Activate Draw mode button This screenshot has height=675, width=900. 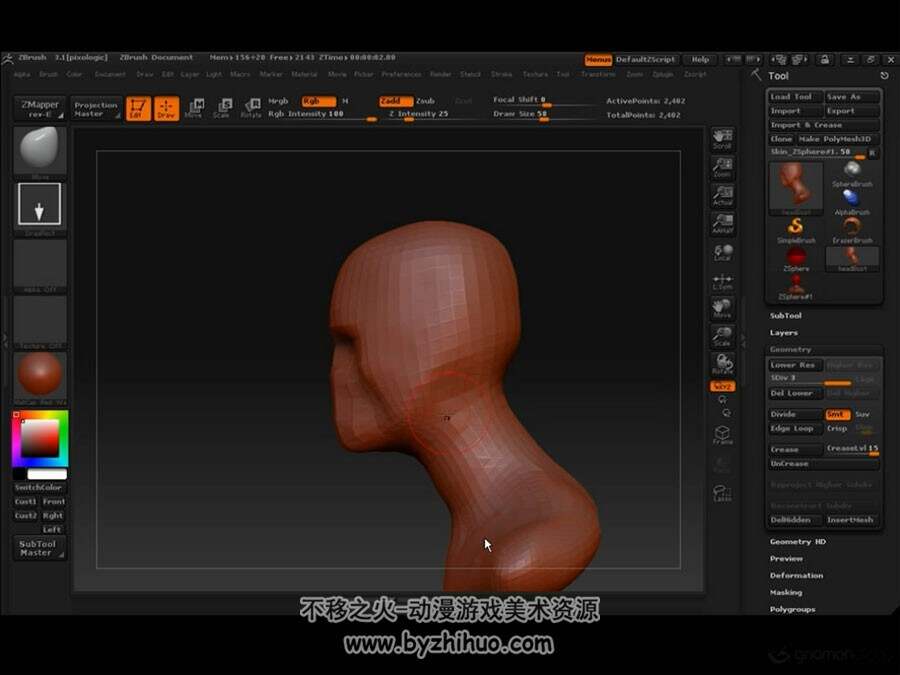click(166, 108)
